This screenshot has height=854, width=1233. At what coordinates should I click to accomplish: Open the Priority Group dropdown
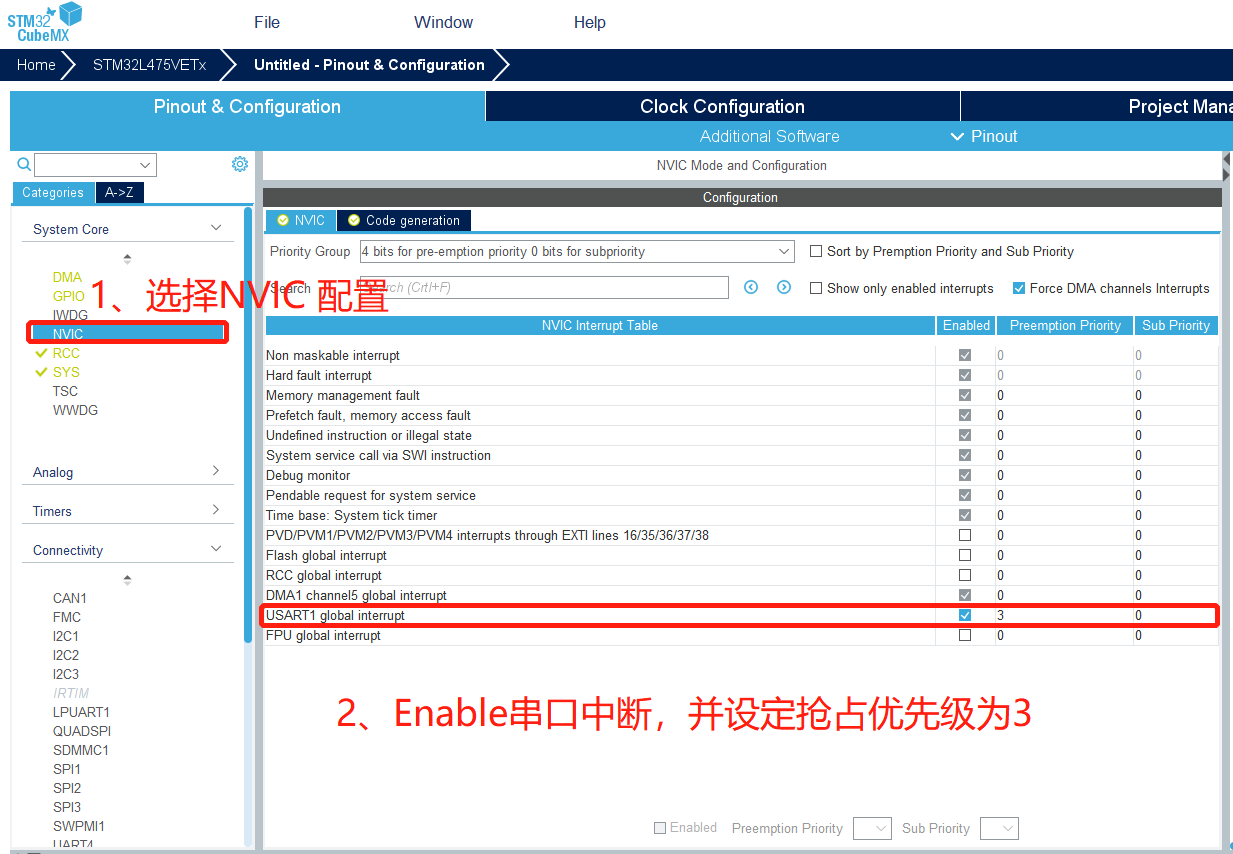577,251
